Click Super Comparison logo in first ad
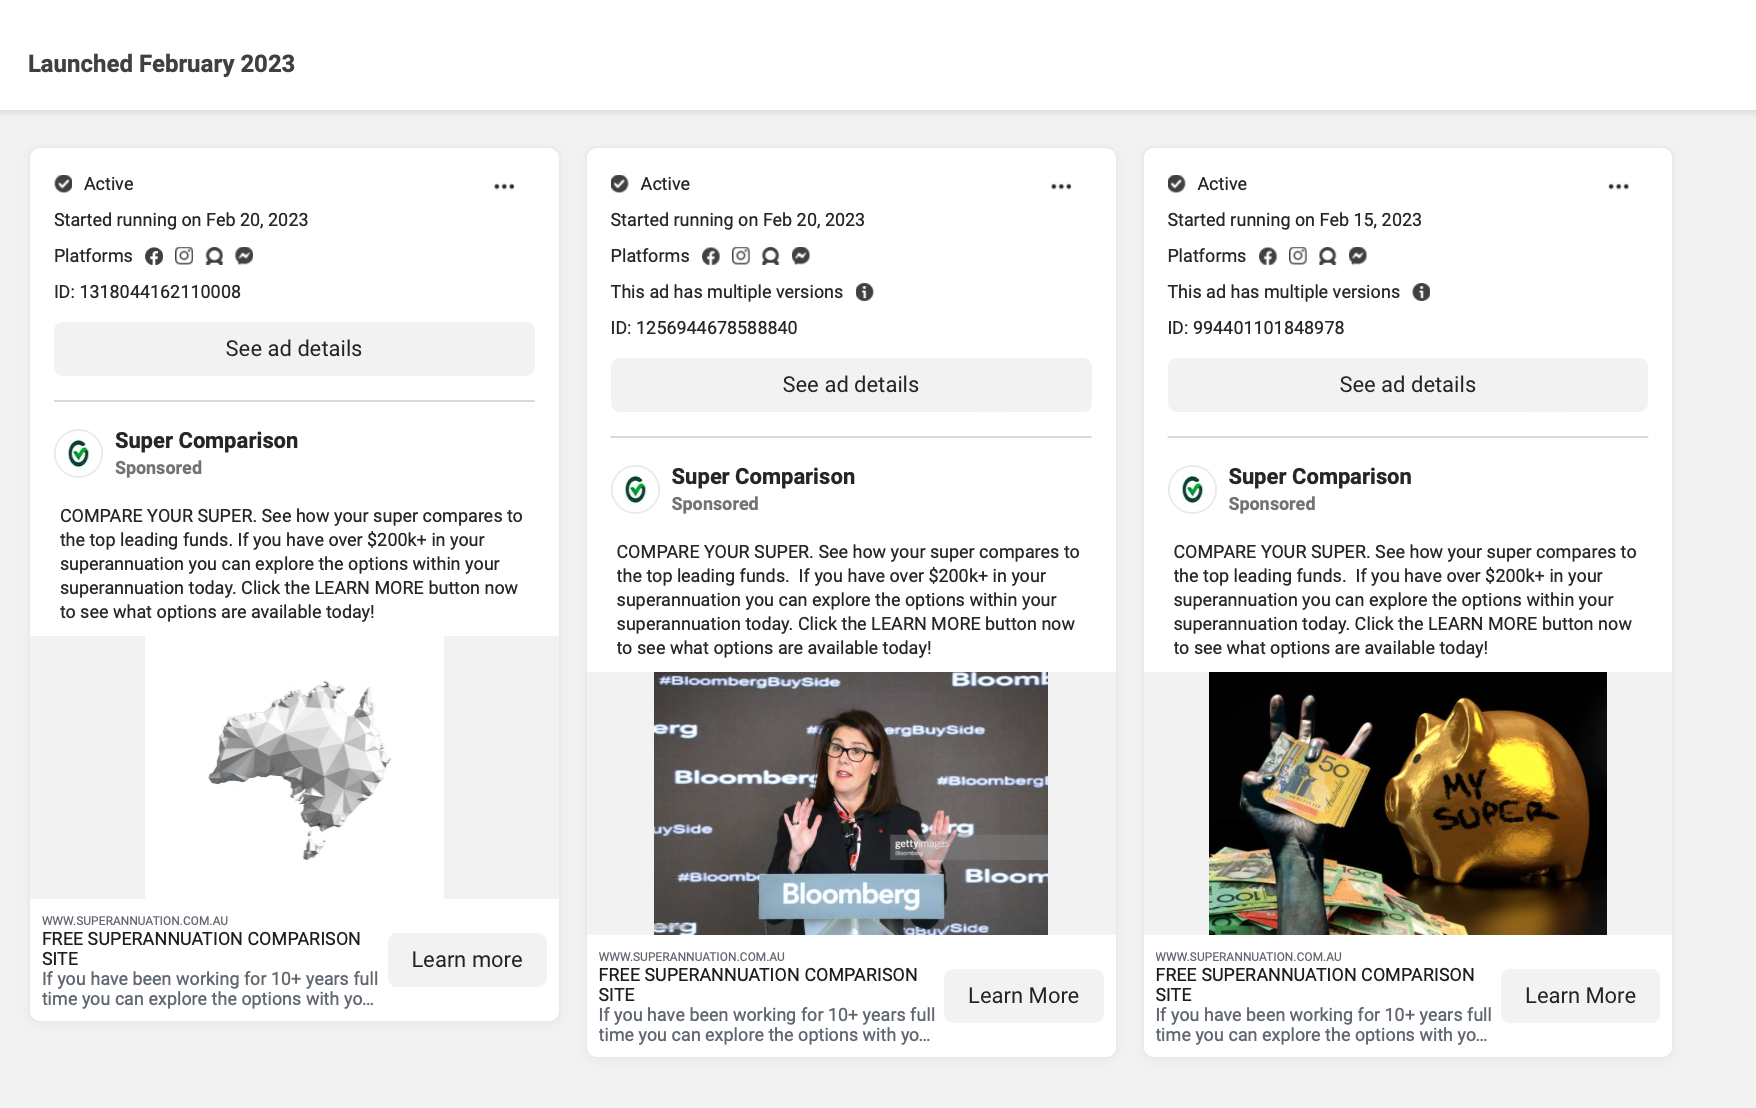This screenshot has height=1108, width=1756. point(78,454)
